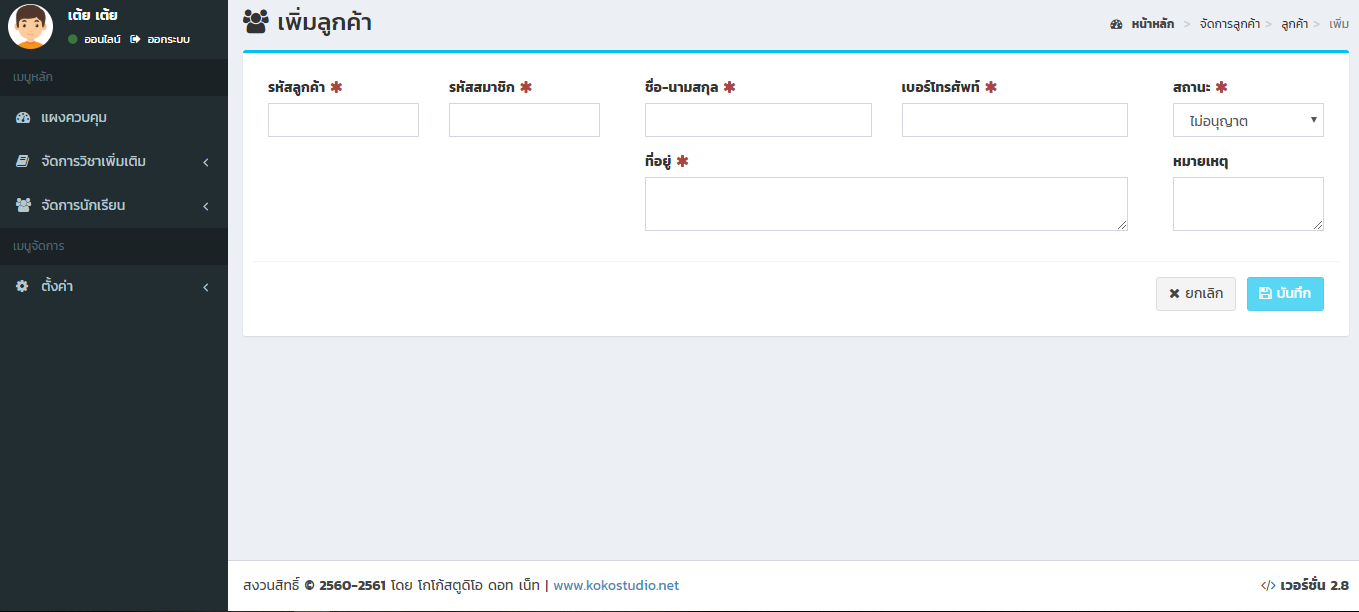This screenshot has width=1359, height=612.
Task: Click the ออกระบบ sign-out icon
Action: [x=135, y=39]
